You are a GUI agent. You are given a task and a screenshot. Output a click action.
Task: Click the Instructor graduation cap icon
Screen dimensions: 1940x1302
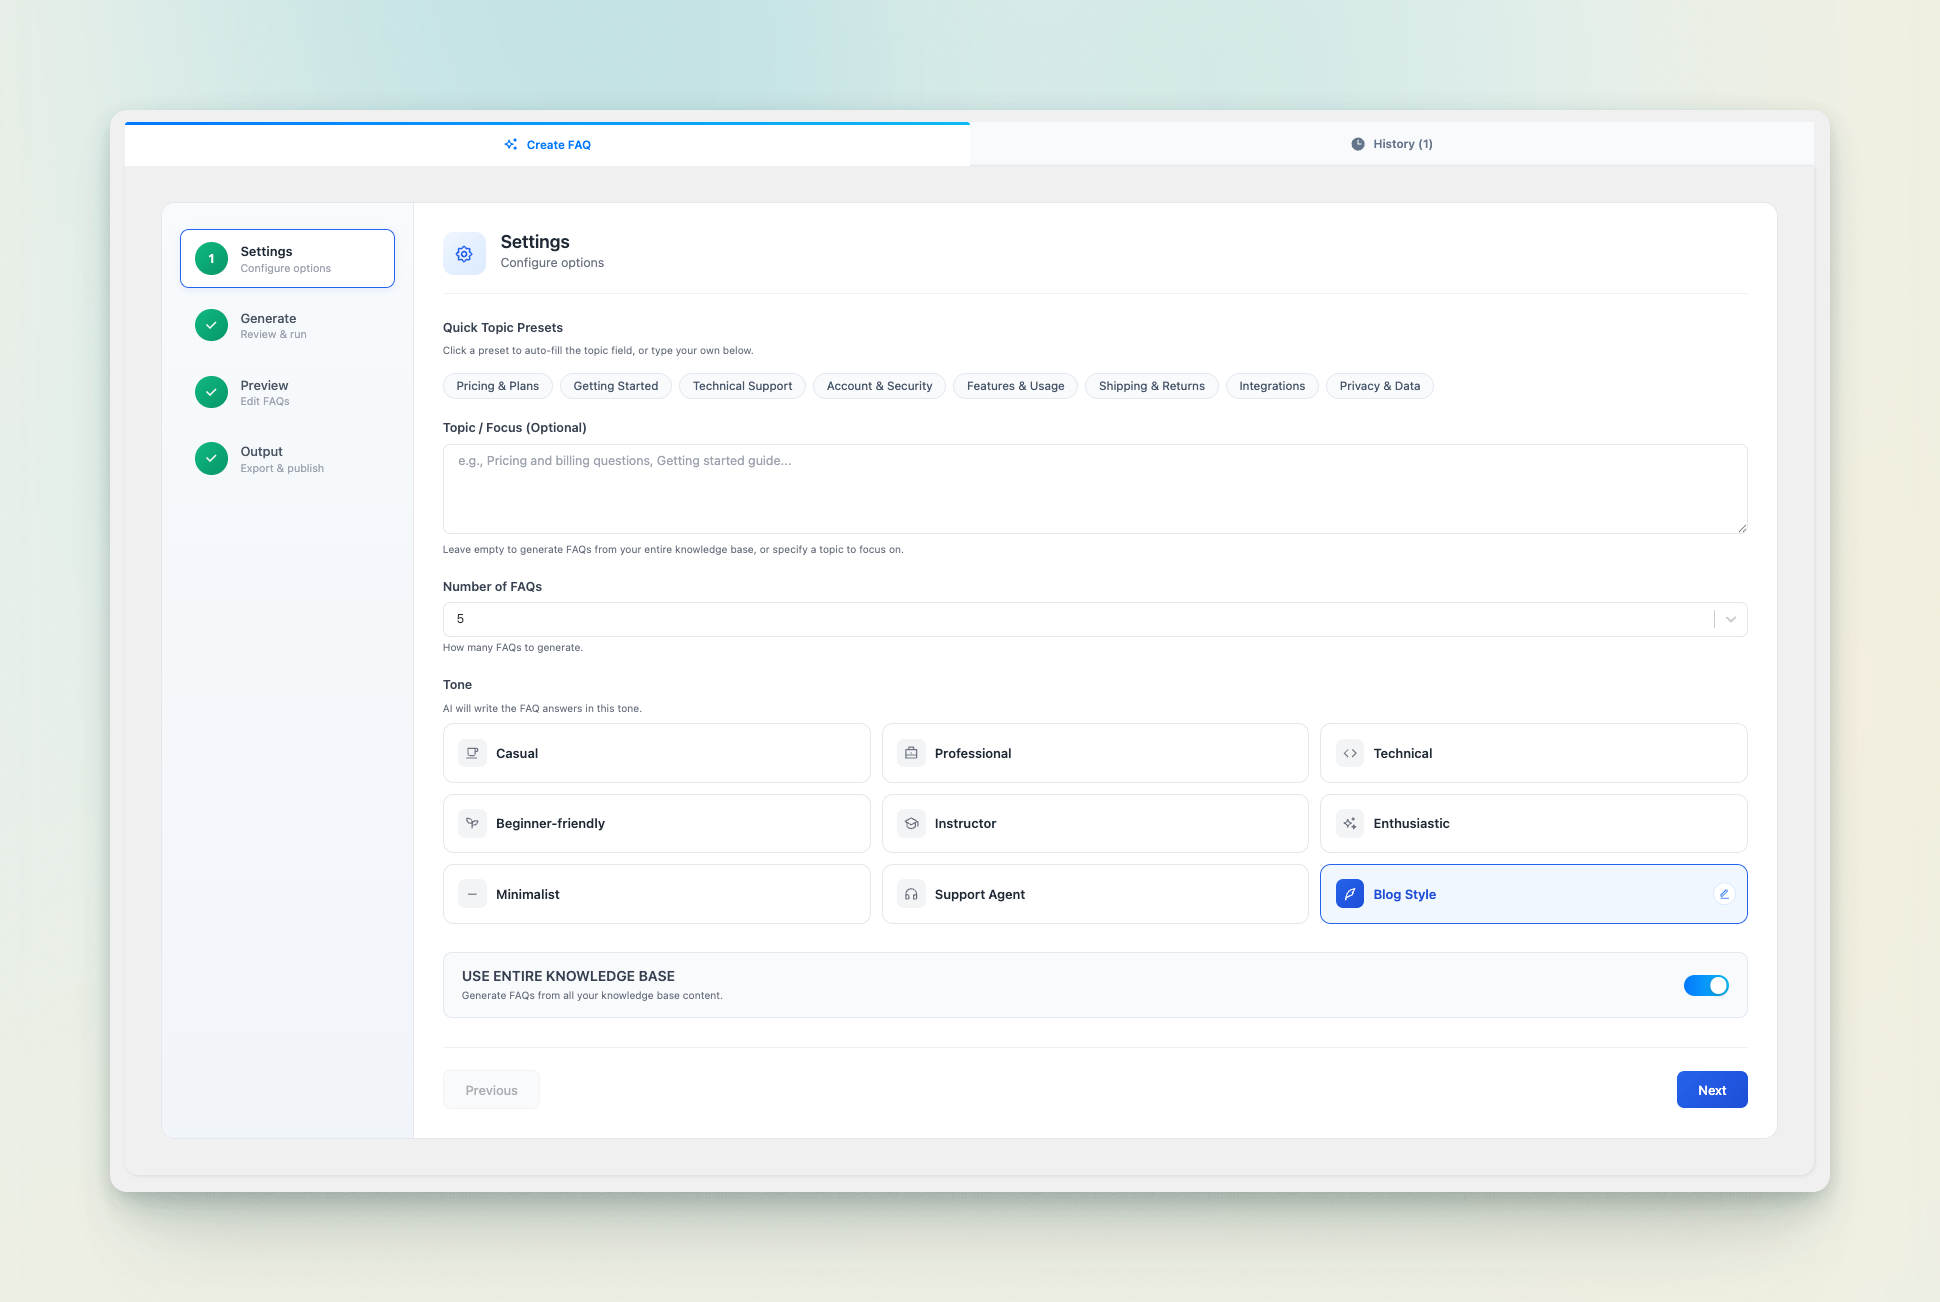[x=911, y=823]
